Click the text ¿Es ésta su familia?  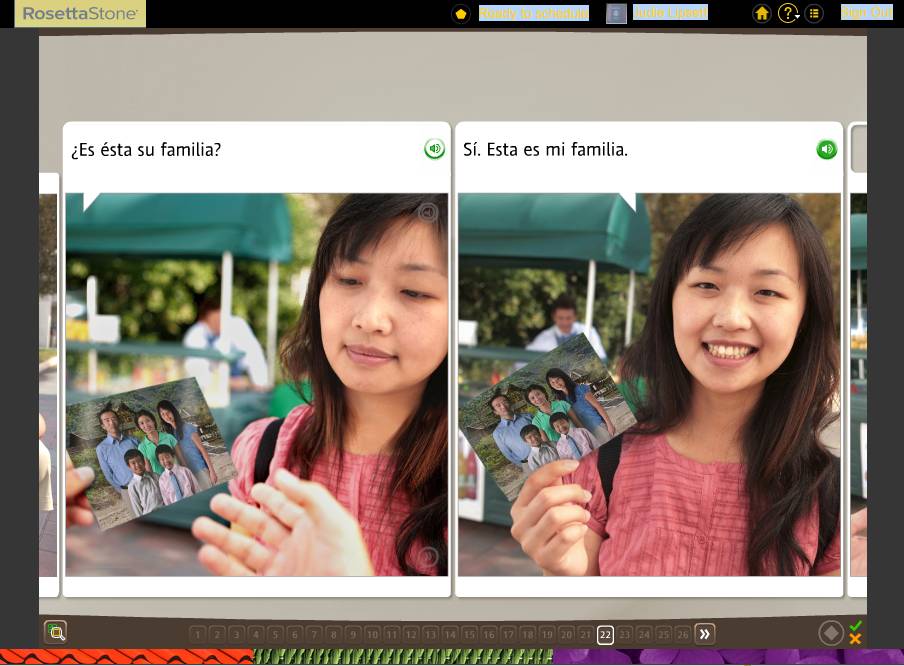tap(146, 150)
